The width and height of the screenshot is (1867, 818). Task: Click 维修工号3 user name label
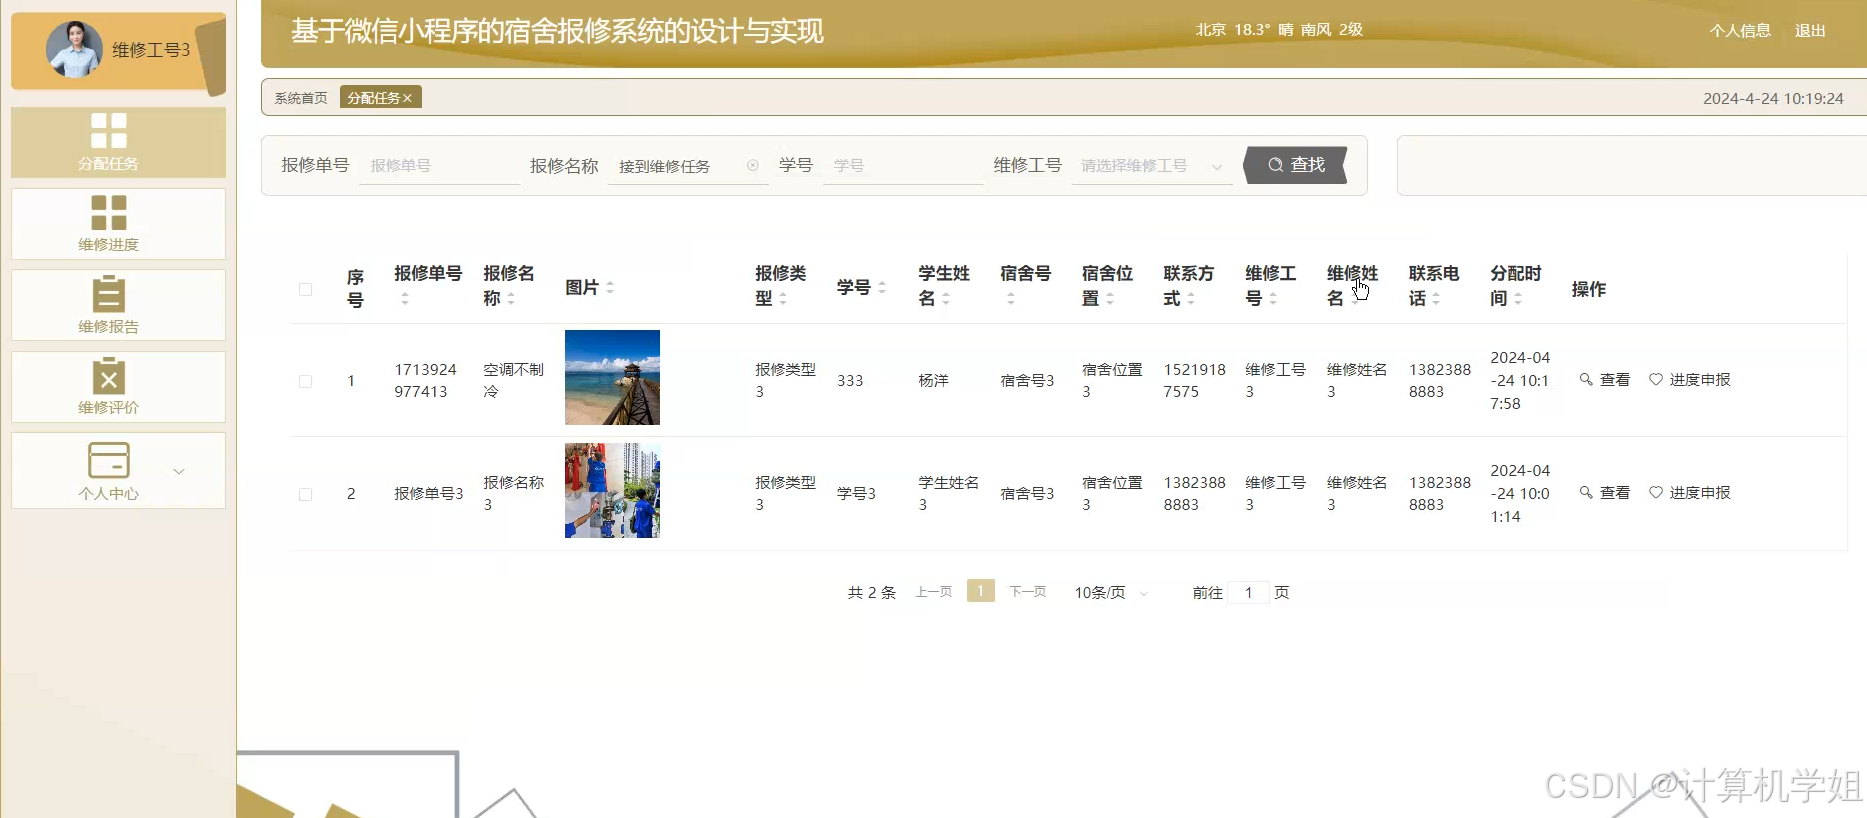[151, 50]
